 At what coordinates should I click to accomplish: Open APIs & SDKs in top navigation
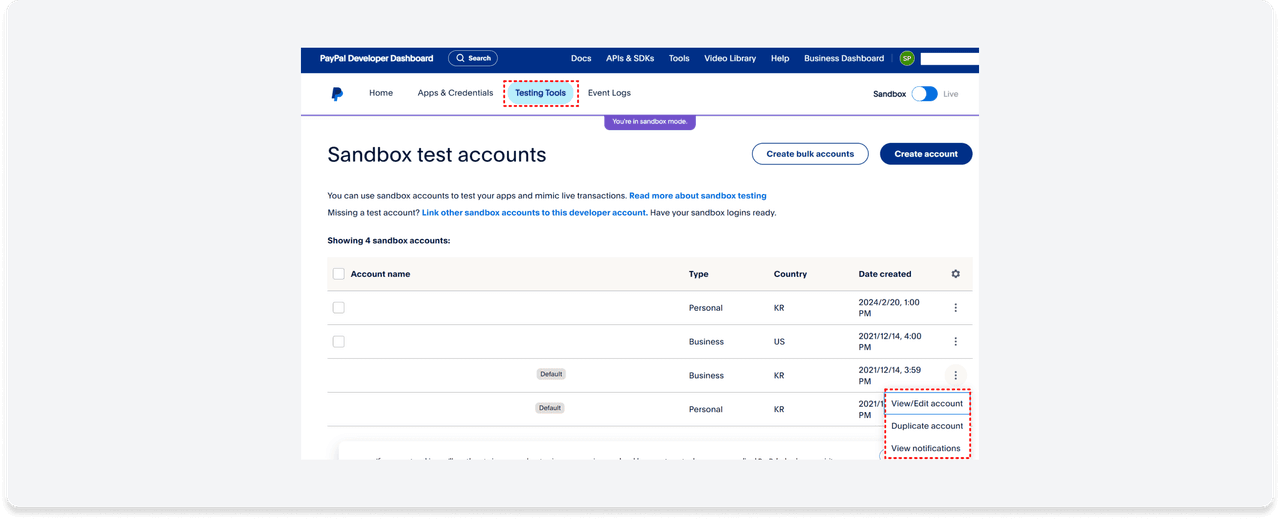630,58
